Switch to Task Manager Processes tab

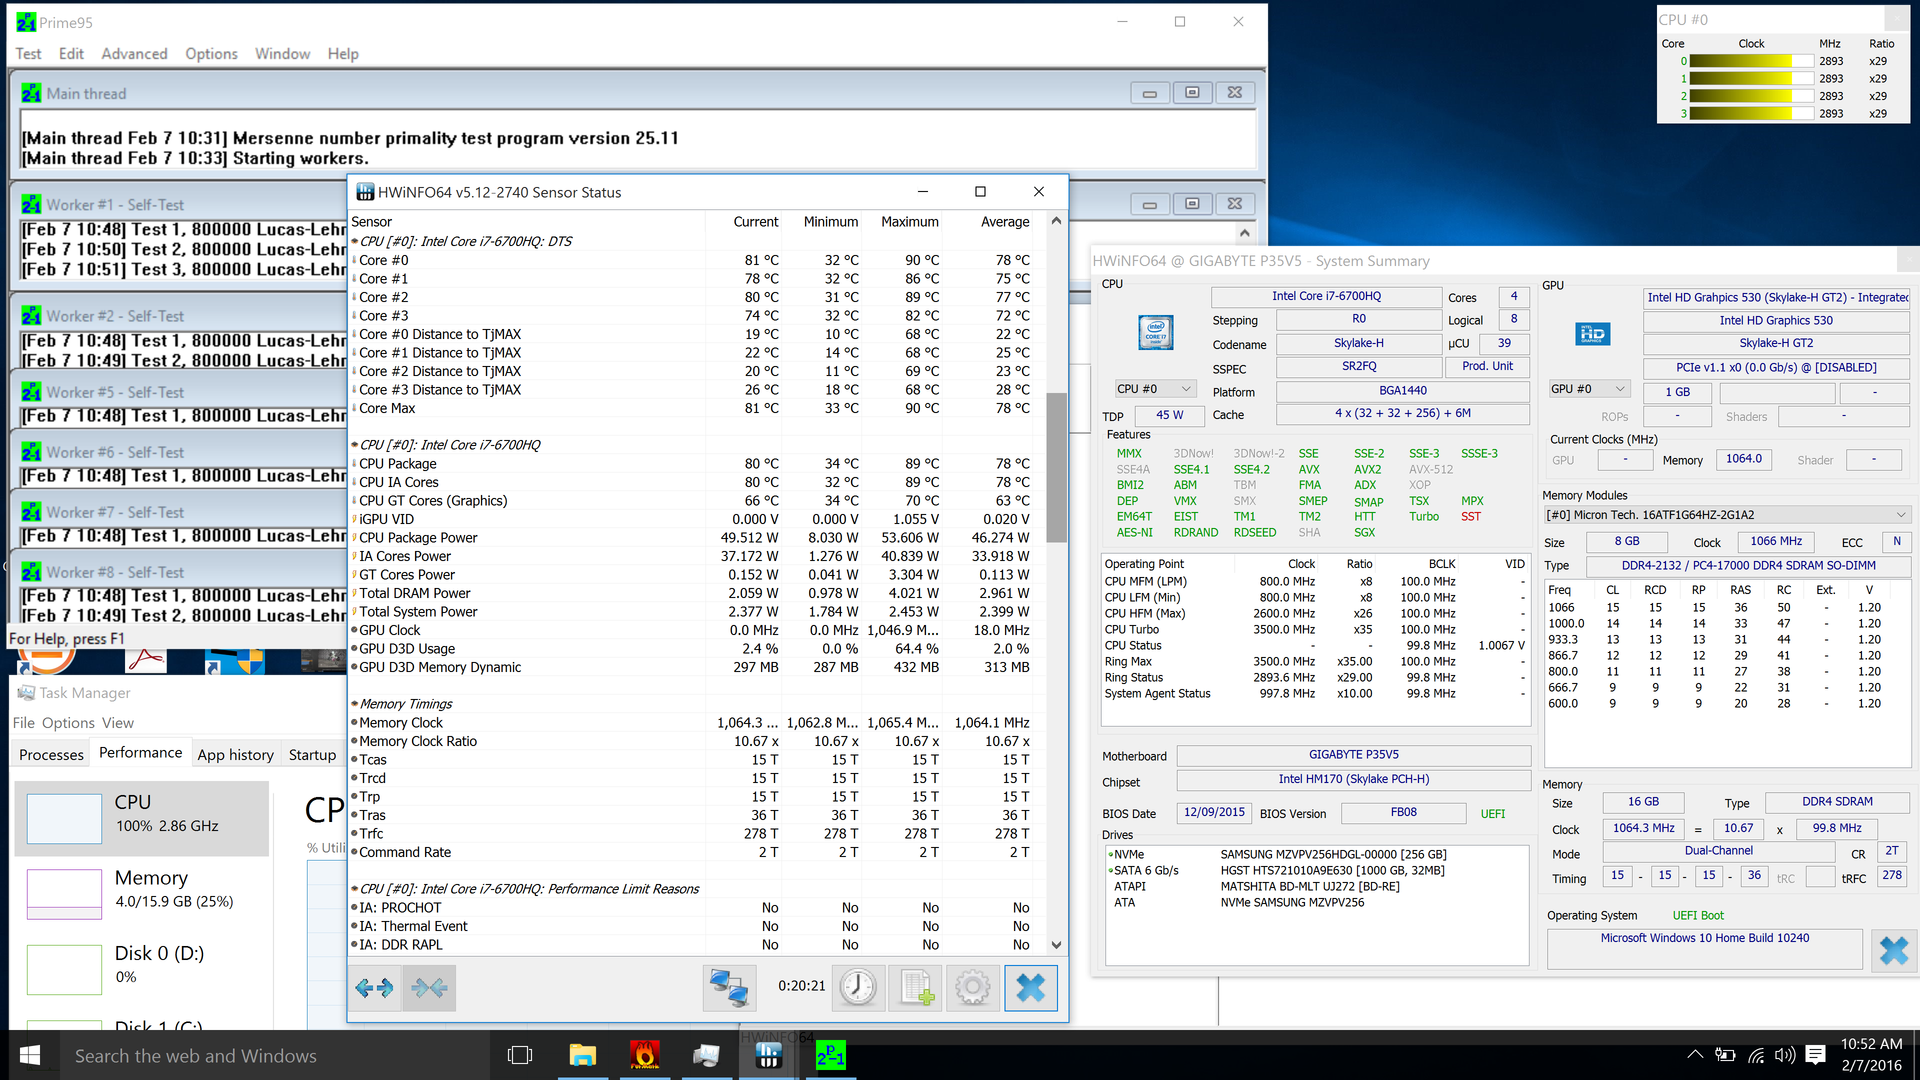coord(51,755)
